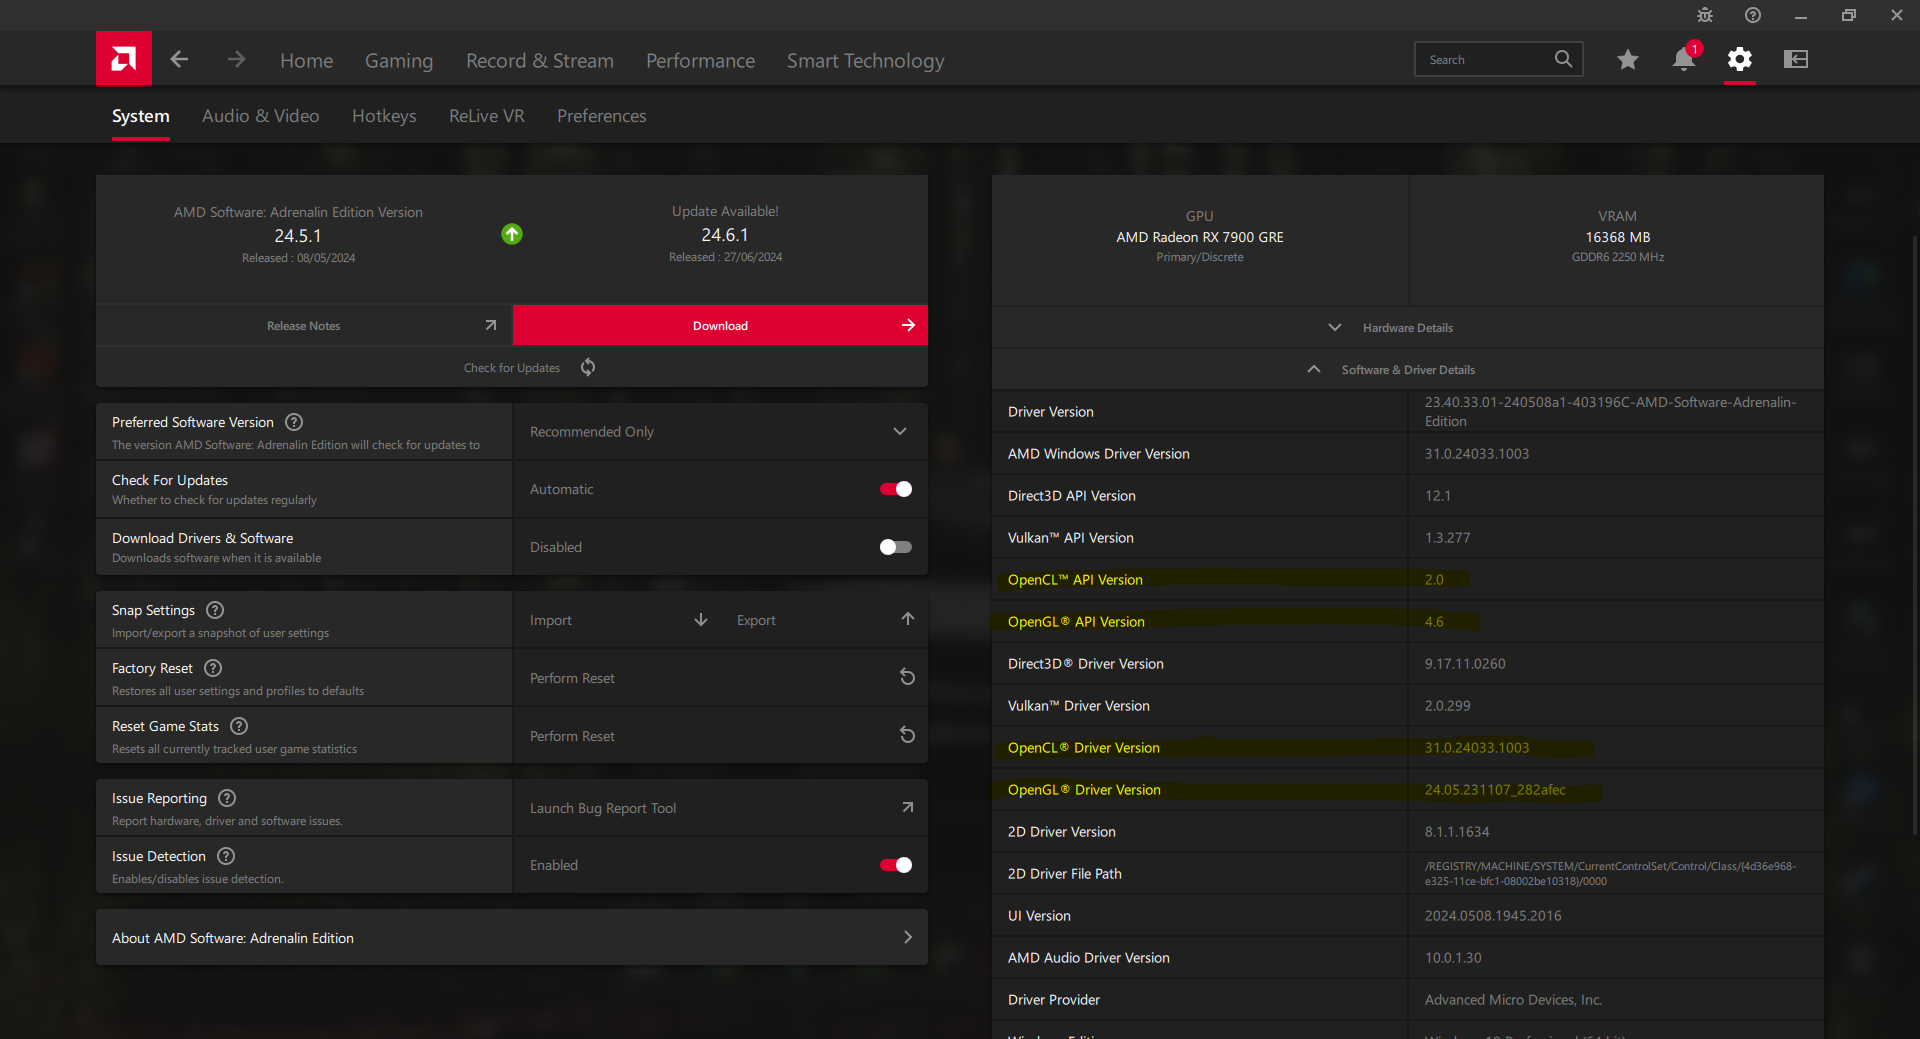Click the Export up arrow icon
Image resolution: width=1920 pixels, height=1039 pixels.
(908, 619)
